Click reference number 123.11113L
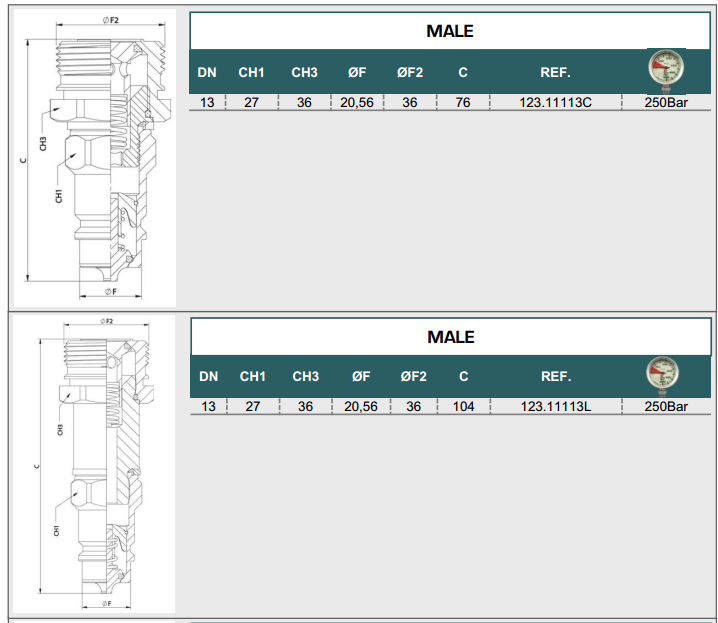 (x=556, y=407)
